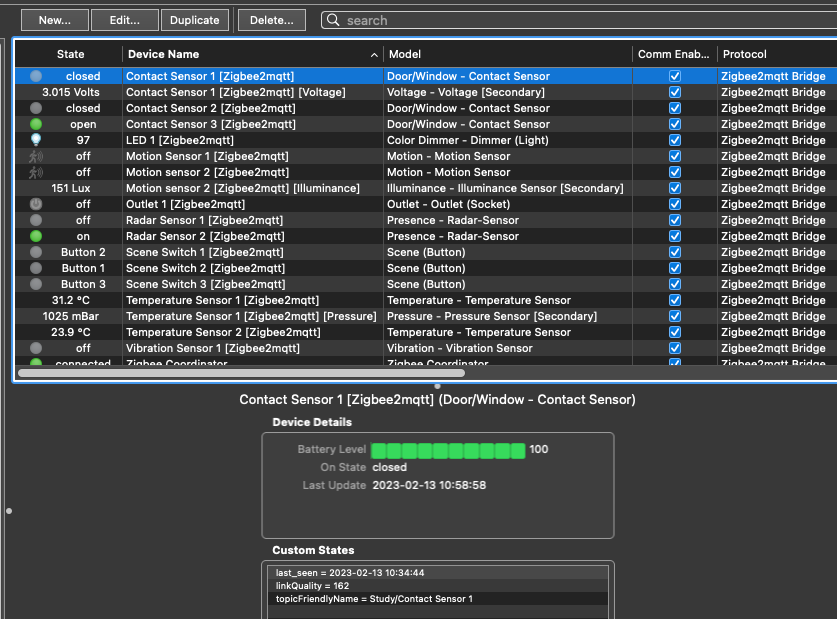The width and height of the screenshot is (837, 619).
Task: Toggle Comm Enabled for Motion Sensor 1
Action: point(675,156)
